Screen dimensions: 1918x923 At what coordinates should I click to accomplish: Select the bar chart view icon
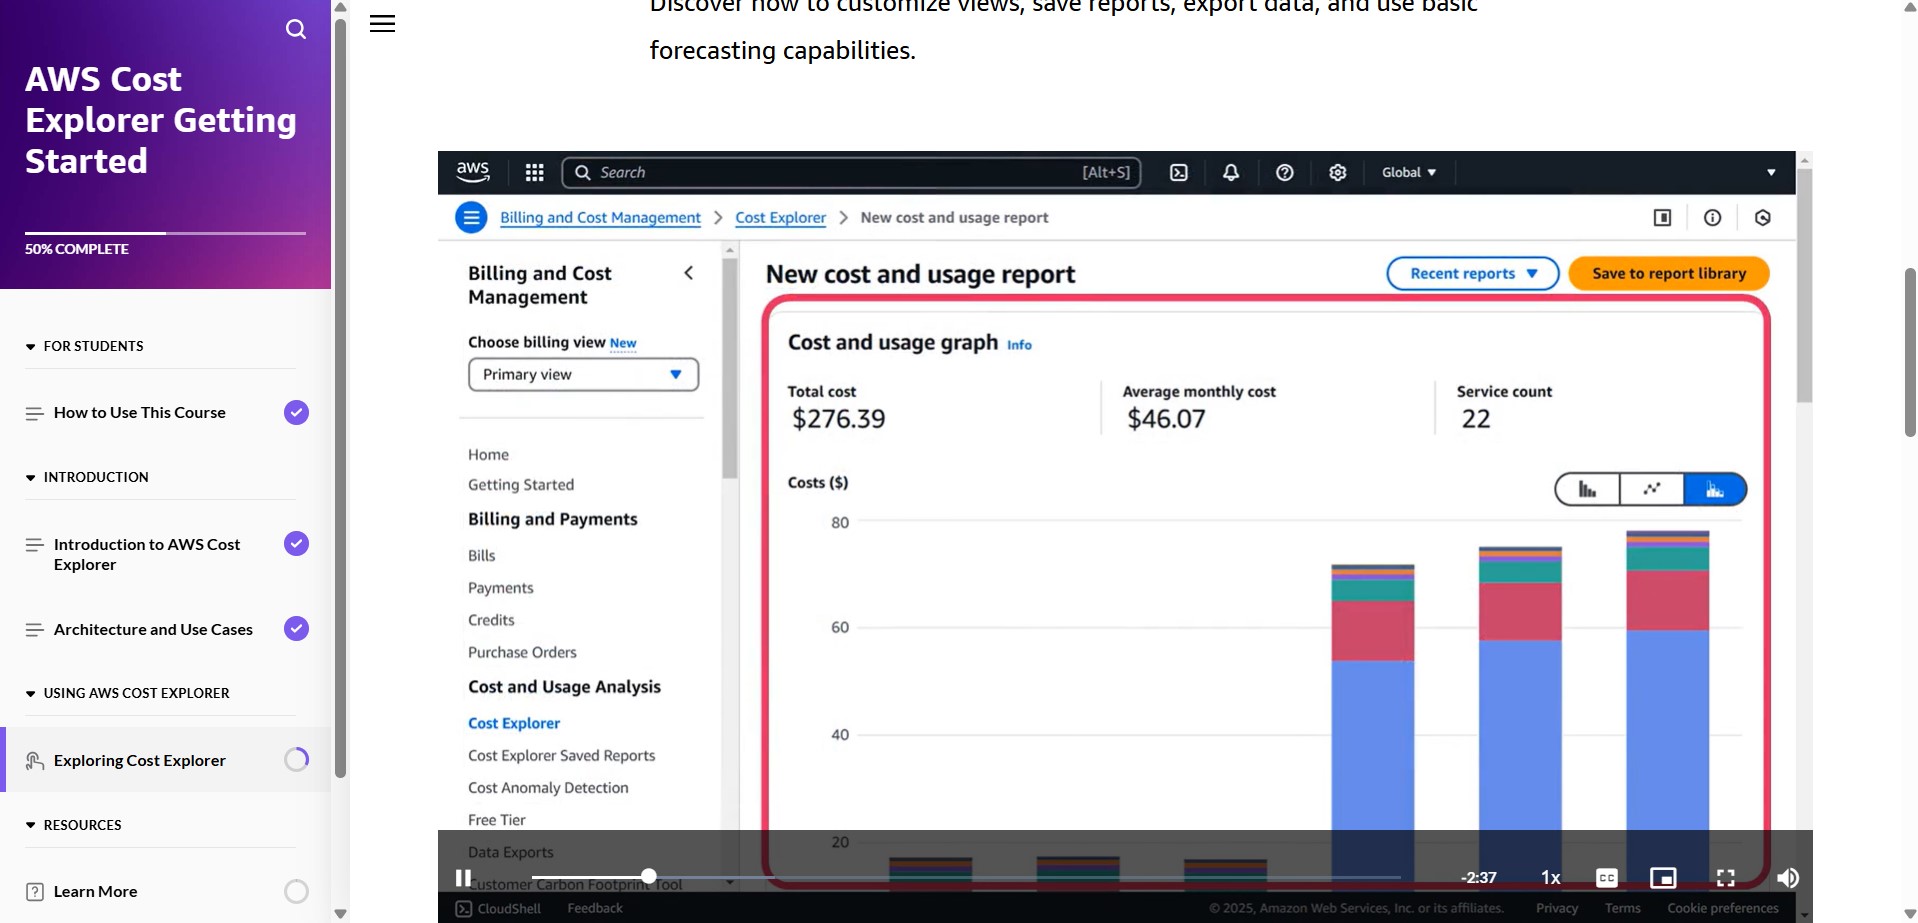click(1587, 489)
